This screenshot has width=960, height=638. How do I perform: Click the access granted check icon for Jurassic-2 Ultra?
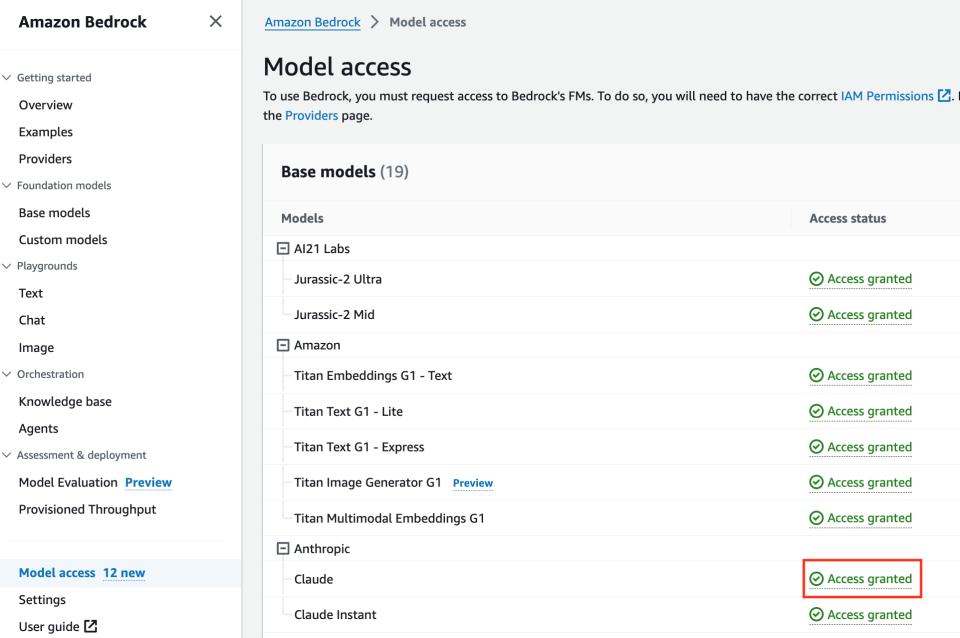pyautogui.click(x=815, y=279)
